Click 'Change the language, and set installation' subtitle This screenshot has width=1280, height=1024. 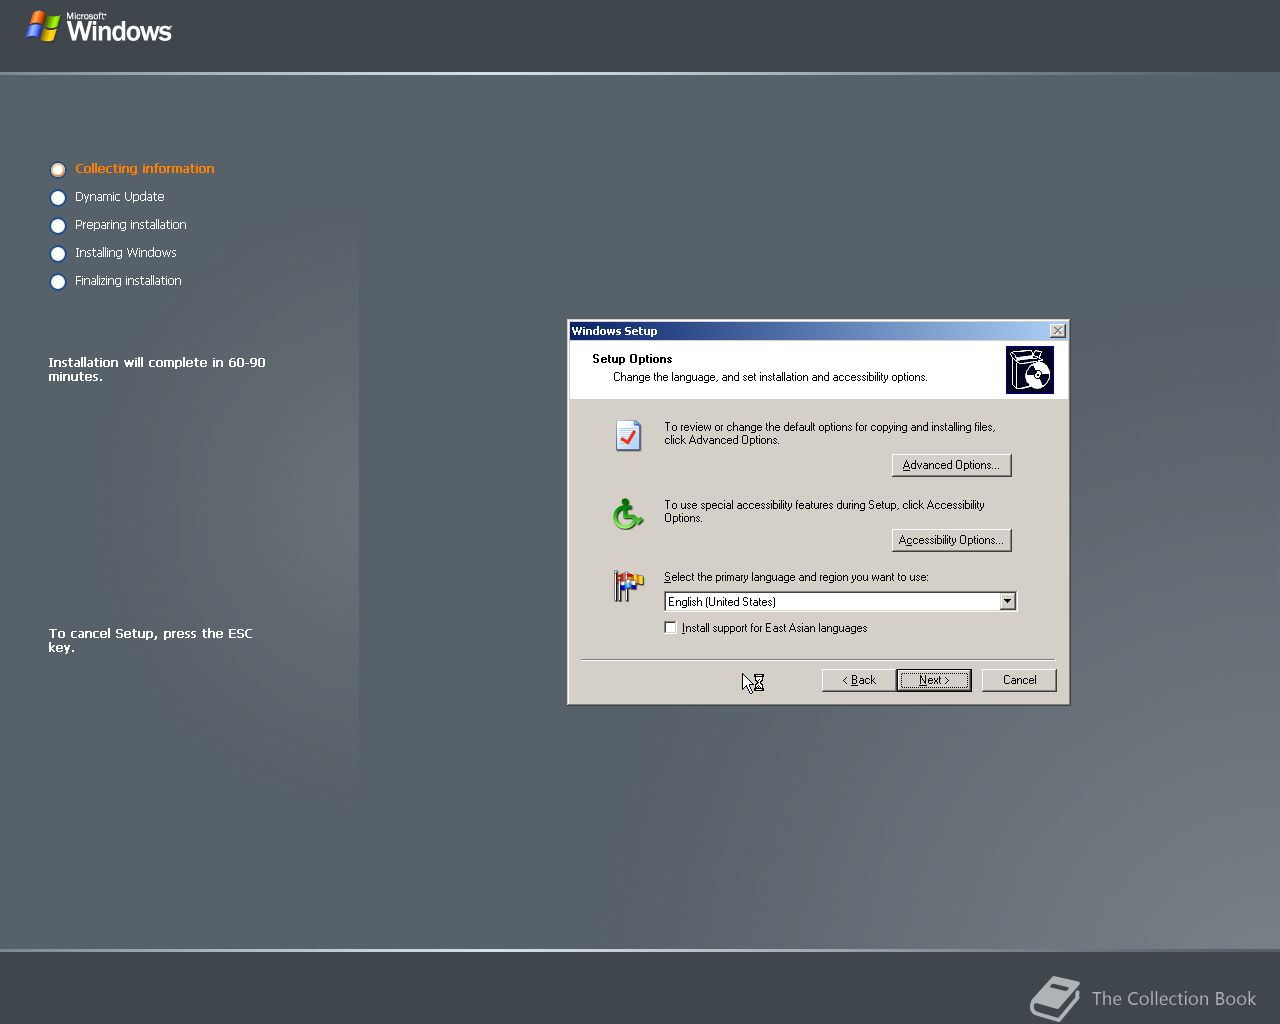(770, 377)
